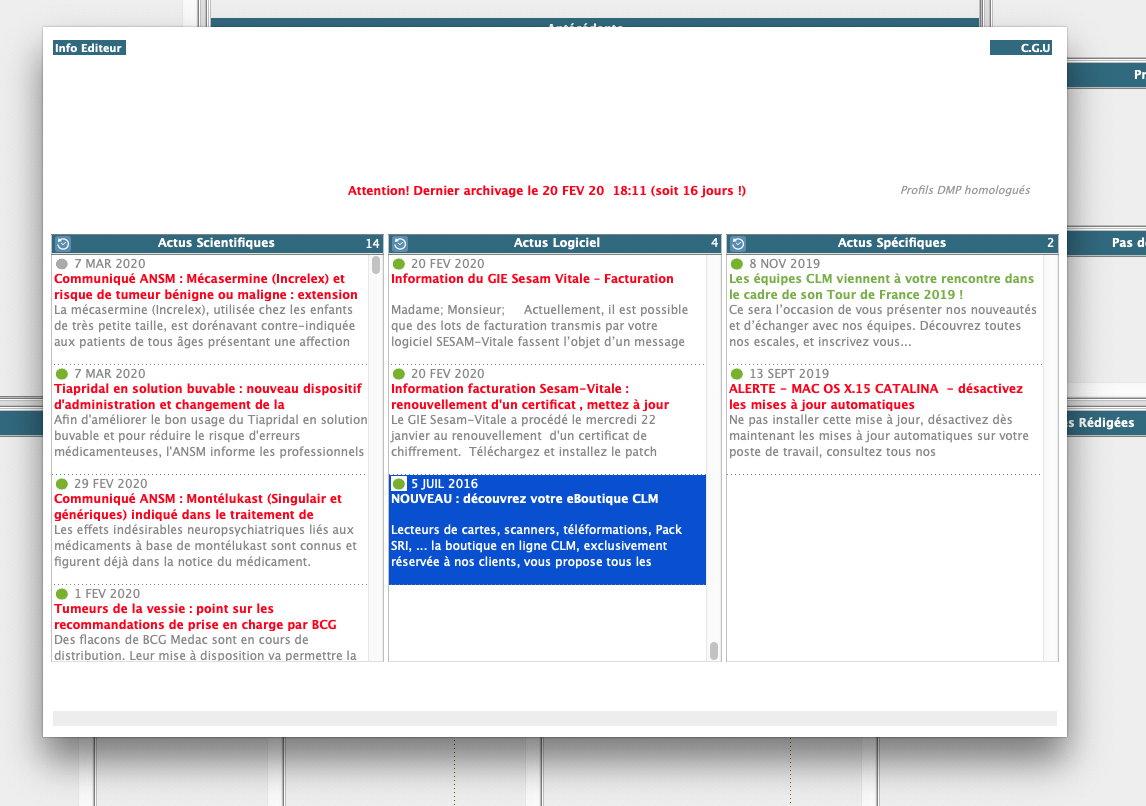Click Lecteurs de cartes, scanners description text
Viewport: 1146px width, 806px height.
pos(536,546)
